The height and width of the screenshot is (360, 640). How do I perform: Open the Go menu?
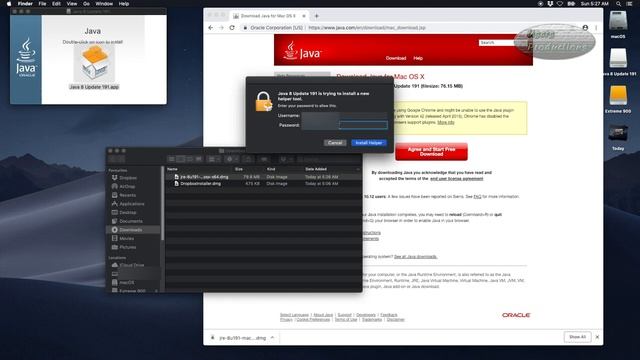[87, 4]
